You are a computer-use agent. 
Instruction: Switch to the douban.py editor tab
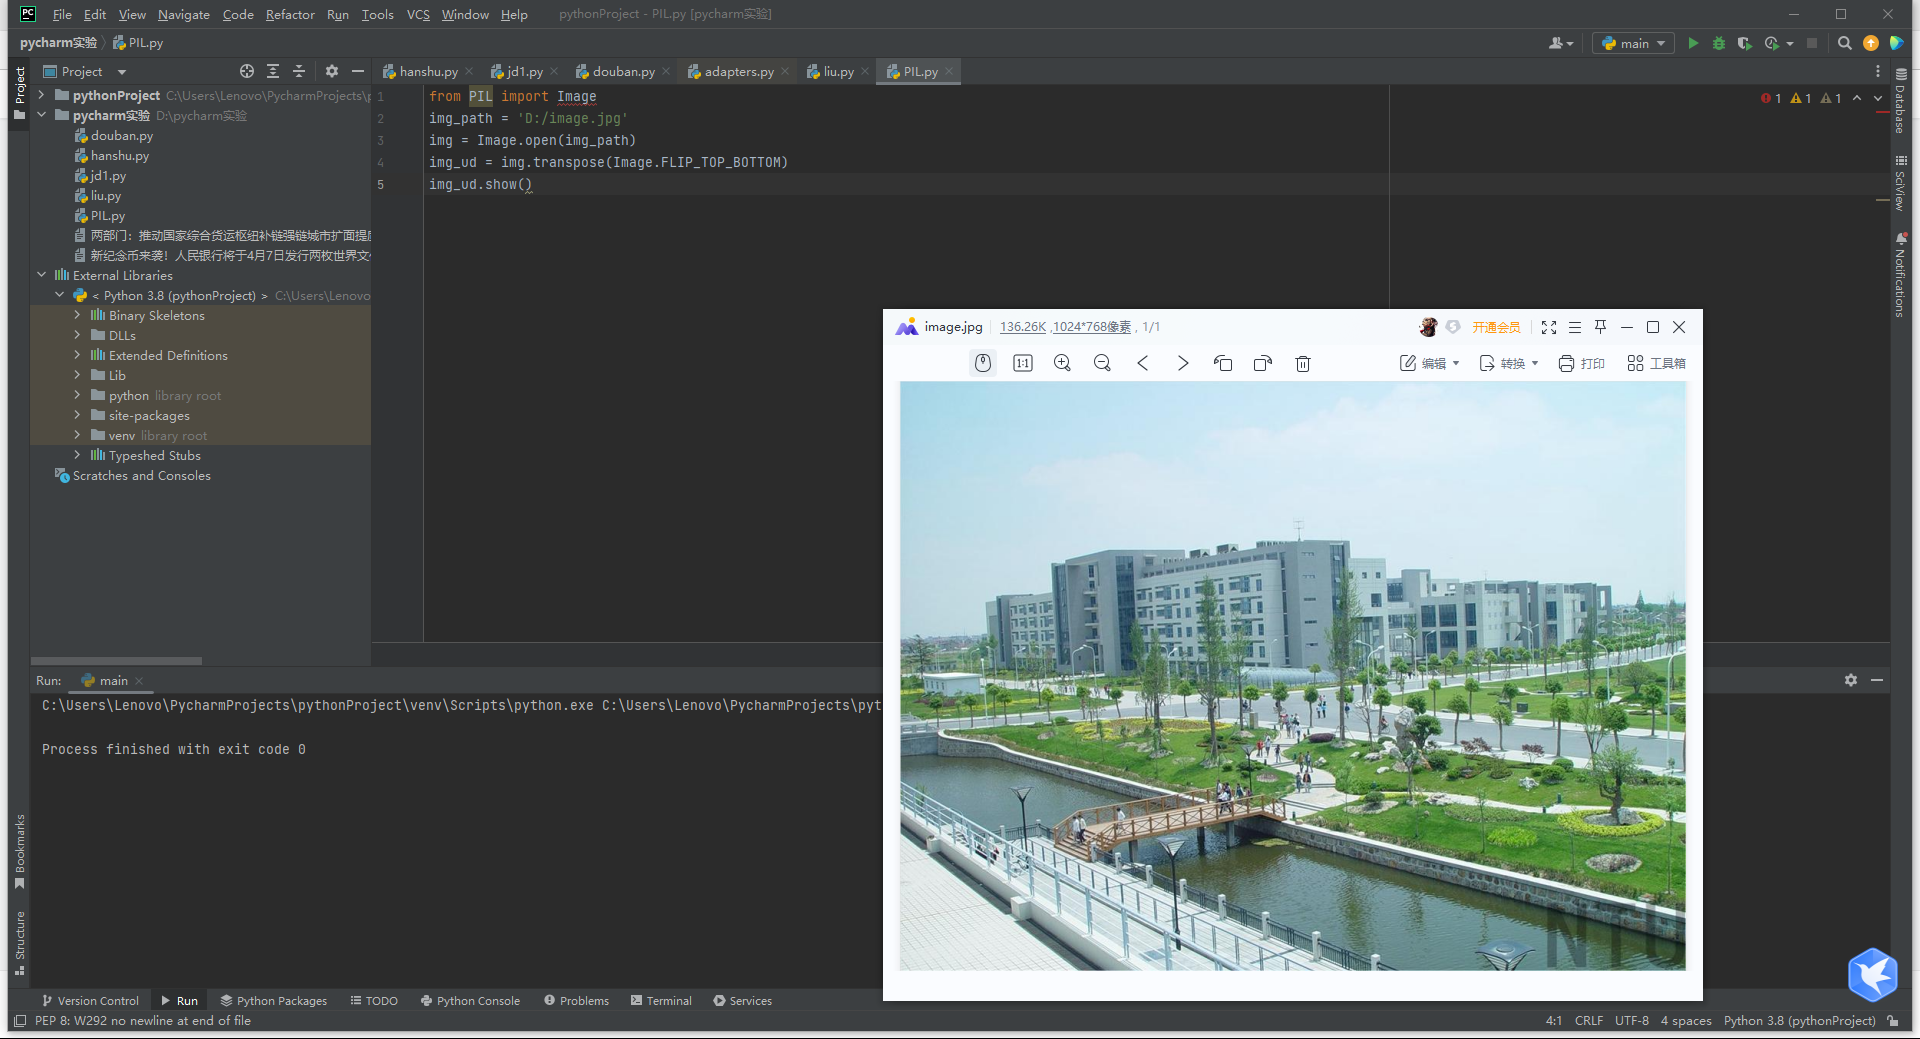tap(622, 71)
